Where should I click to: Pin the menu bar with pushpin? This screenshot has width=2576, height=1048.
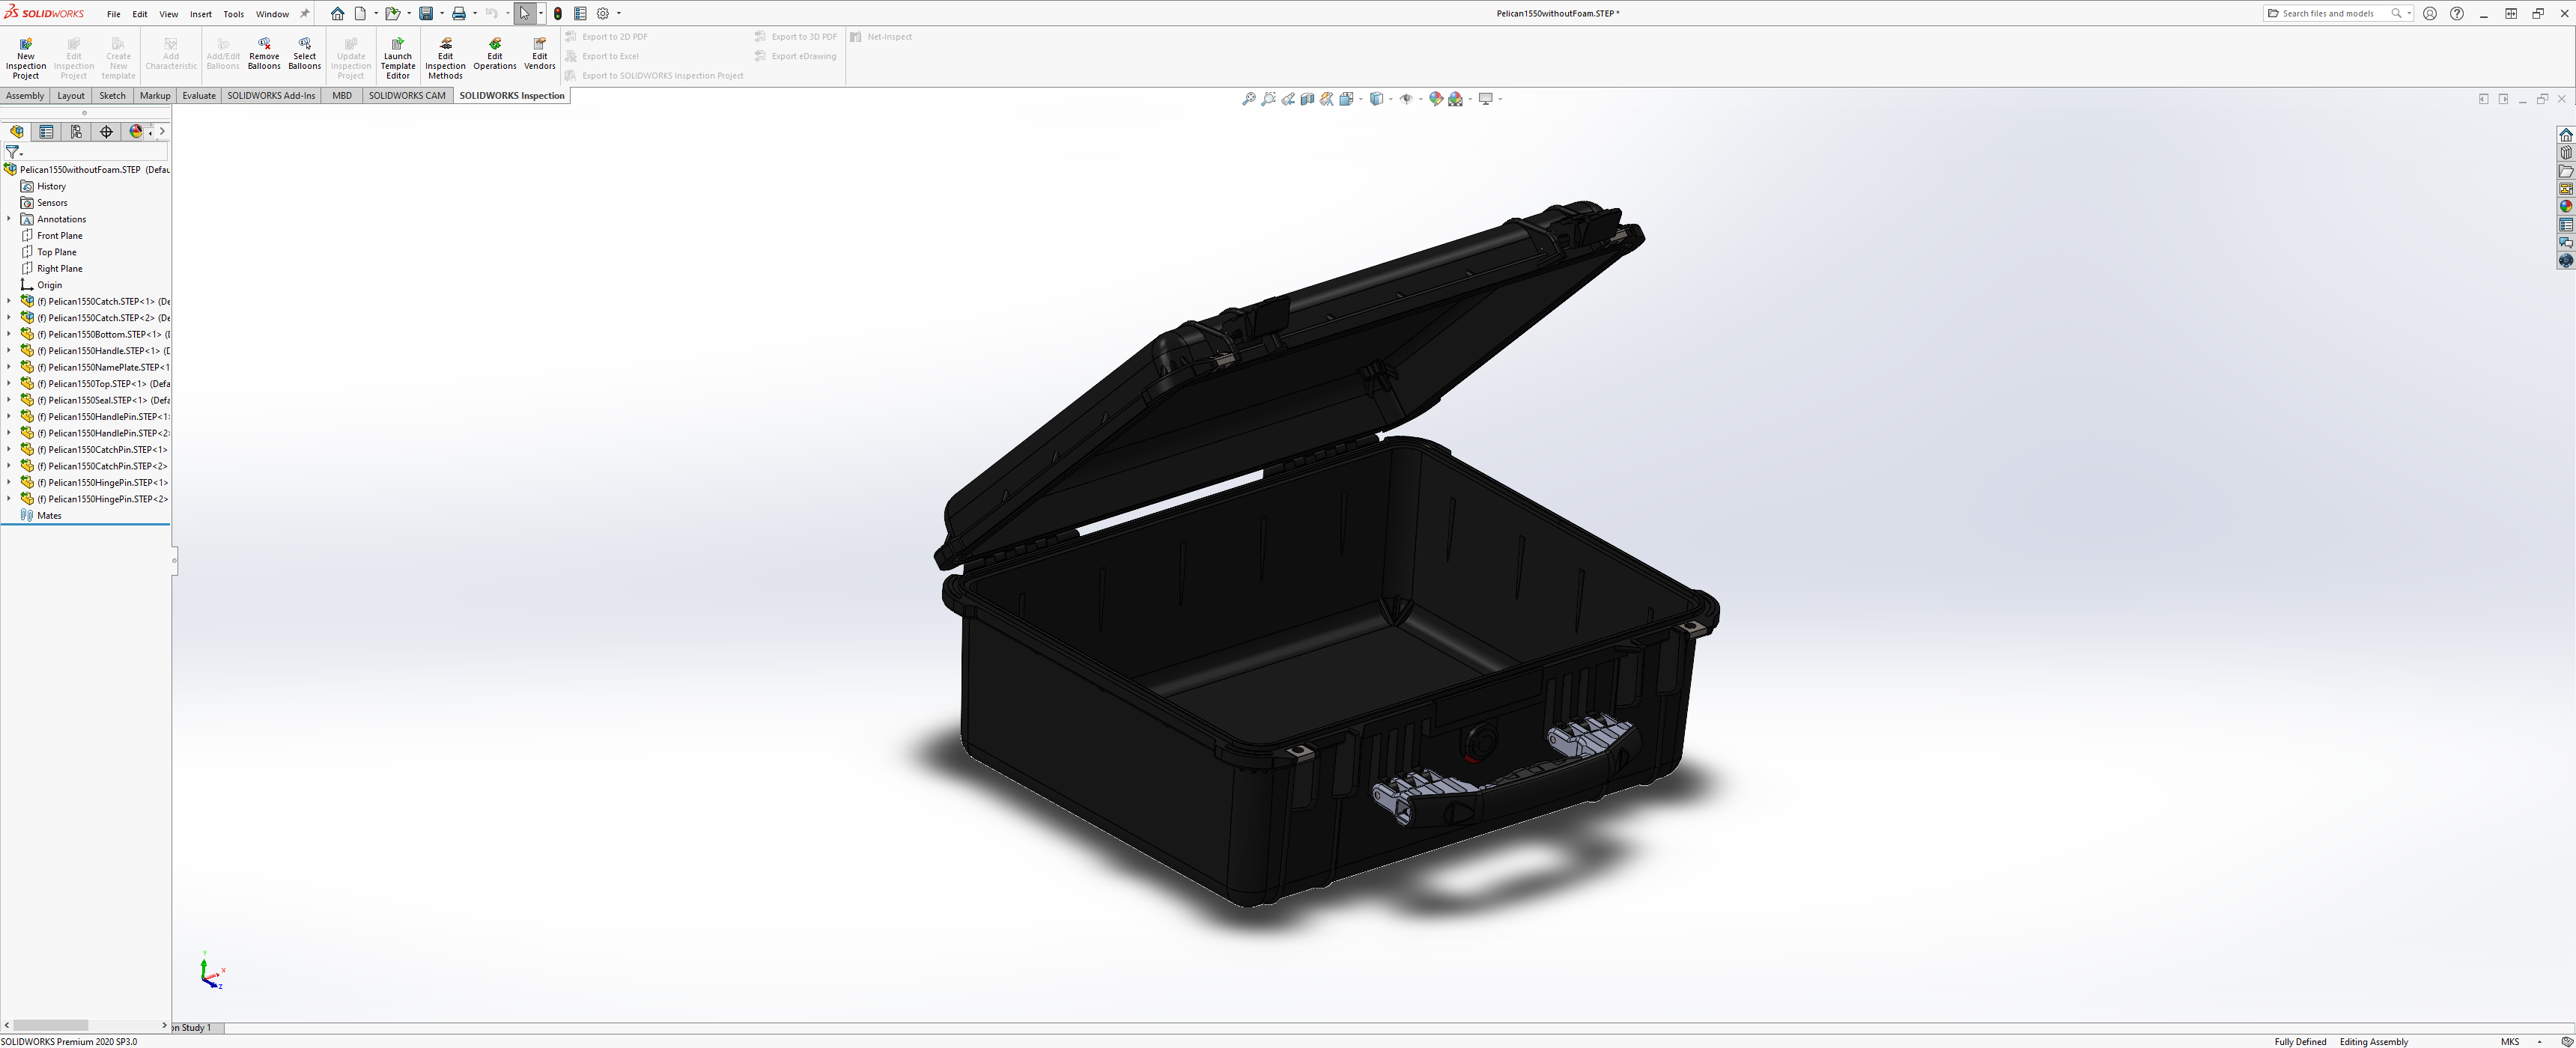[305, 14]
